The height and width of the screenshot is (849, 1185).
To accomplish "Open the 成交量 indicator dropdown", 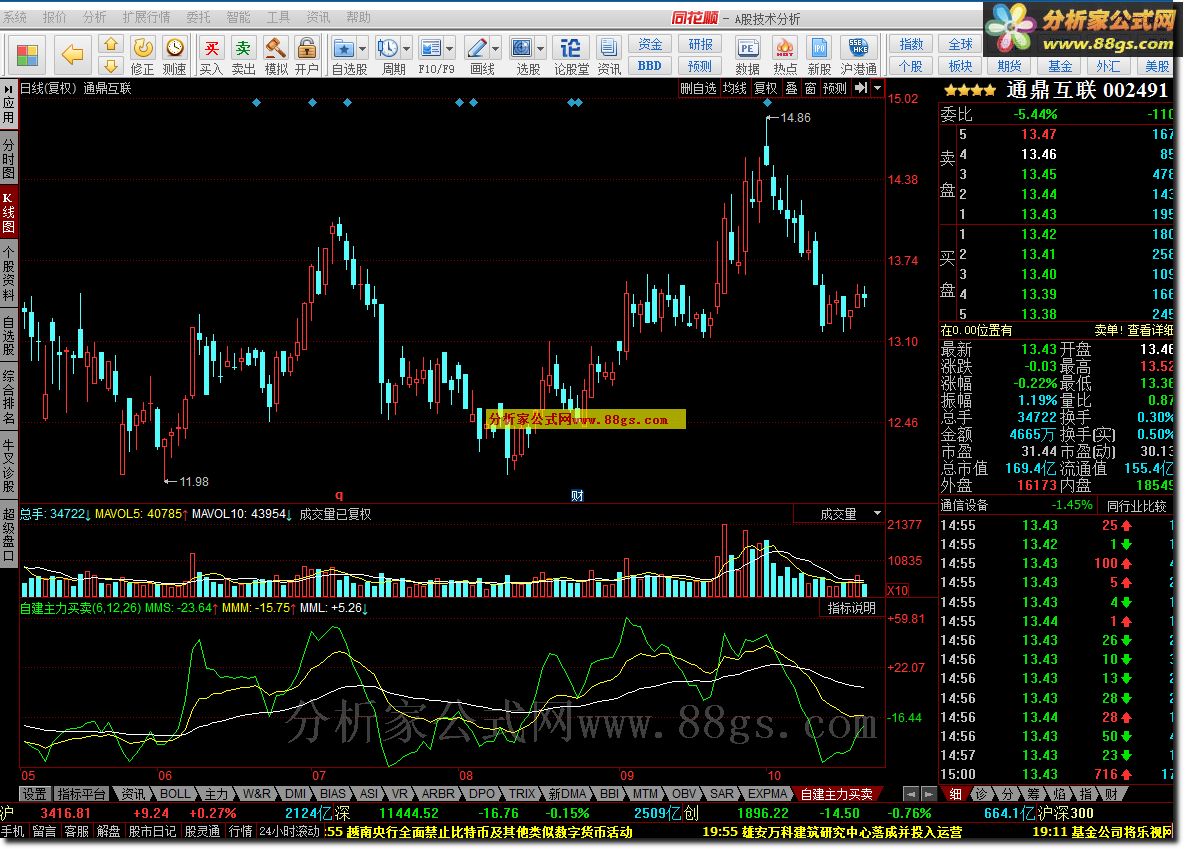I will 877,513.
